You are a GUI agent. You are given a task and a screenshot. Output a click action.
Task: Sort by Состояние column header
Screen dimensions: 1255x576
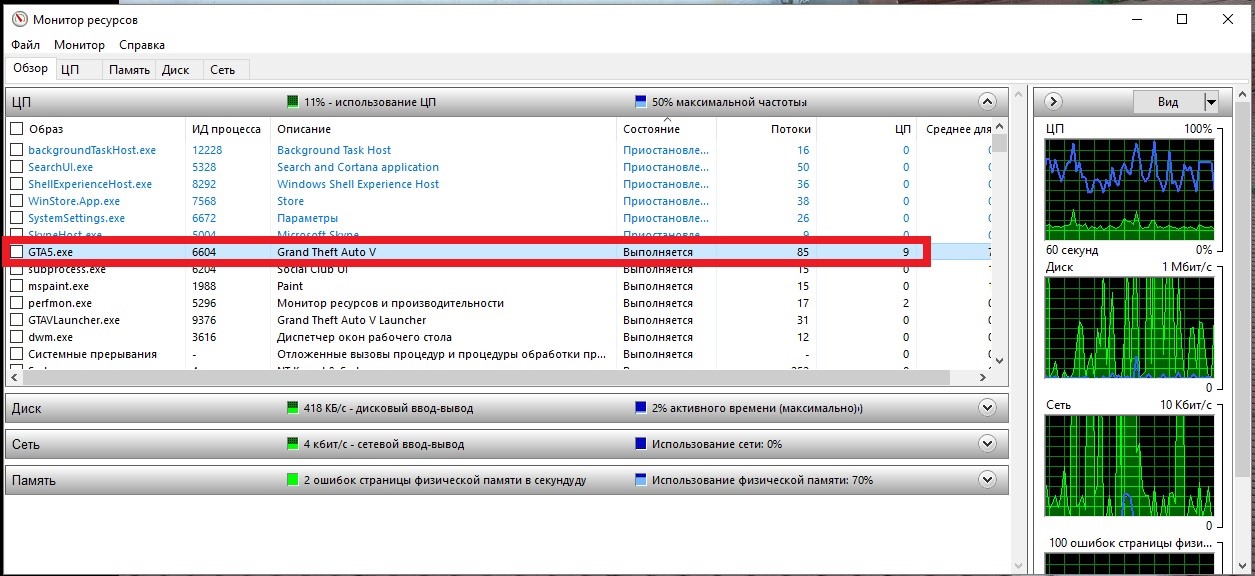(x=667, y=129)
